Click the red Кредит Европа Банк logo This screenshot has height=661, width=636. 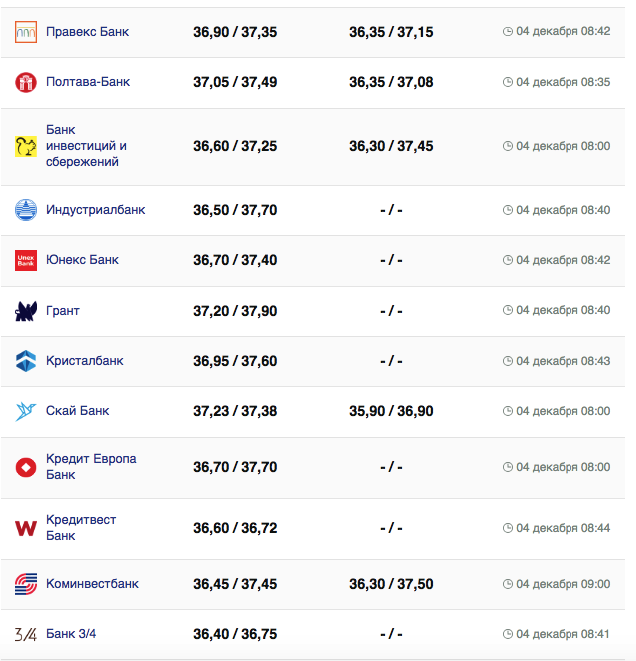tap(26, 467)
